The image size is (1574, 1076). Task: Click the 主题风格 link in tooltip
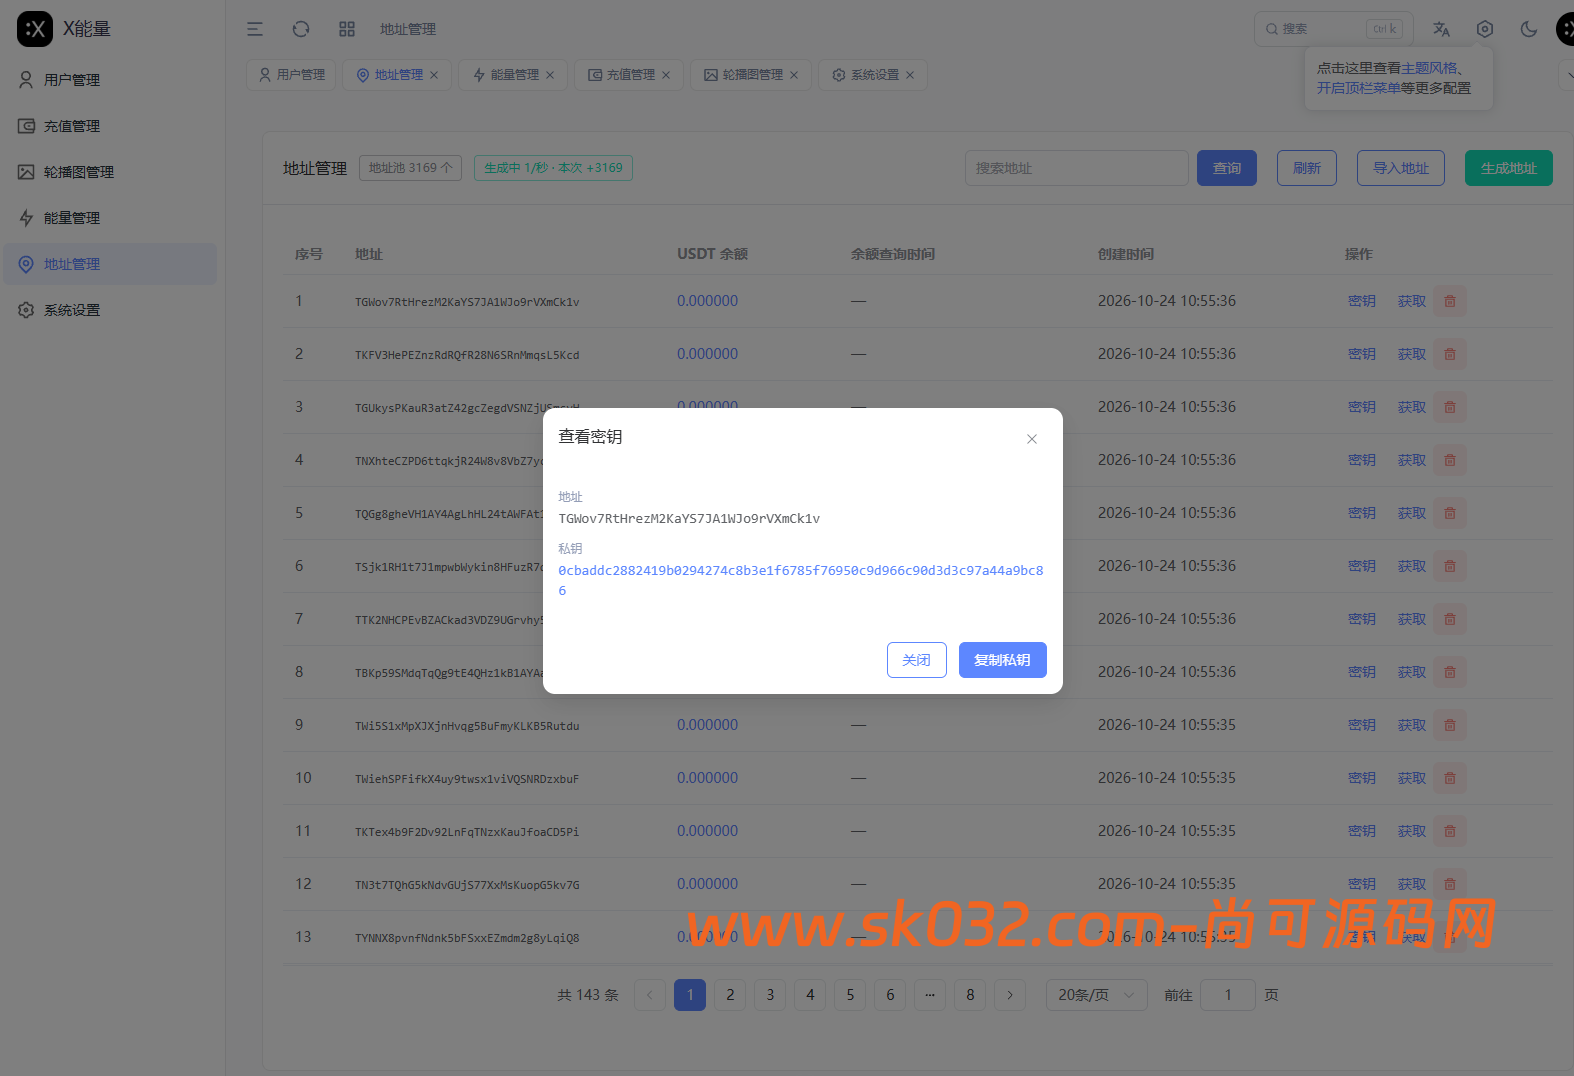coord(1429,68)
